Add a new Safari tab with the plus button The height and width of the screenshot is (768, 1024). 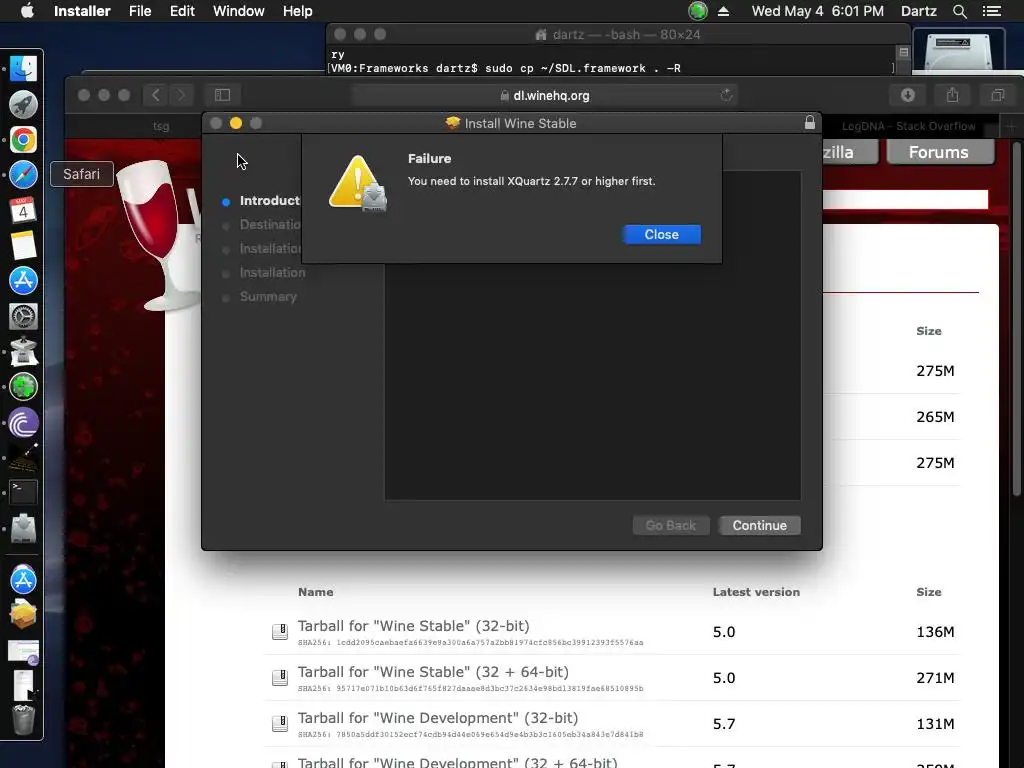(x=1010, y=126)
